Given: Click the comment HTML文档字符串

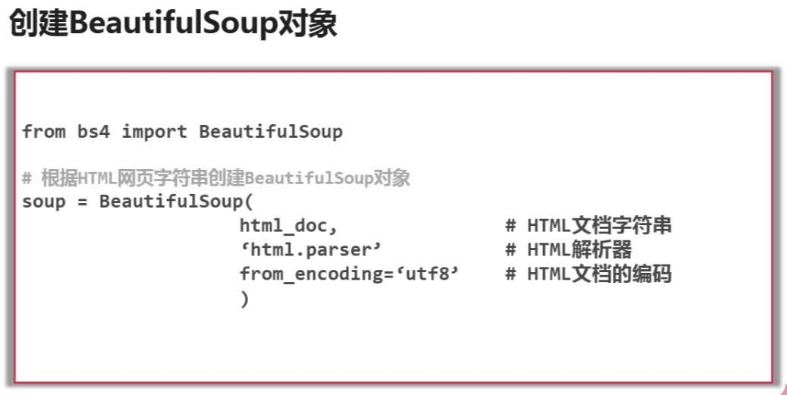Looking at the screenshot, I should [x=599, y=226].
